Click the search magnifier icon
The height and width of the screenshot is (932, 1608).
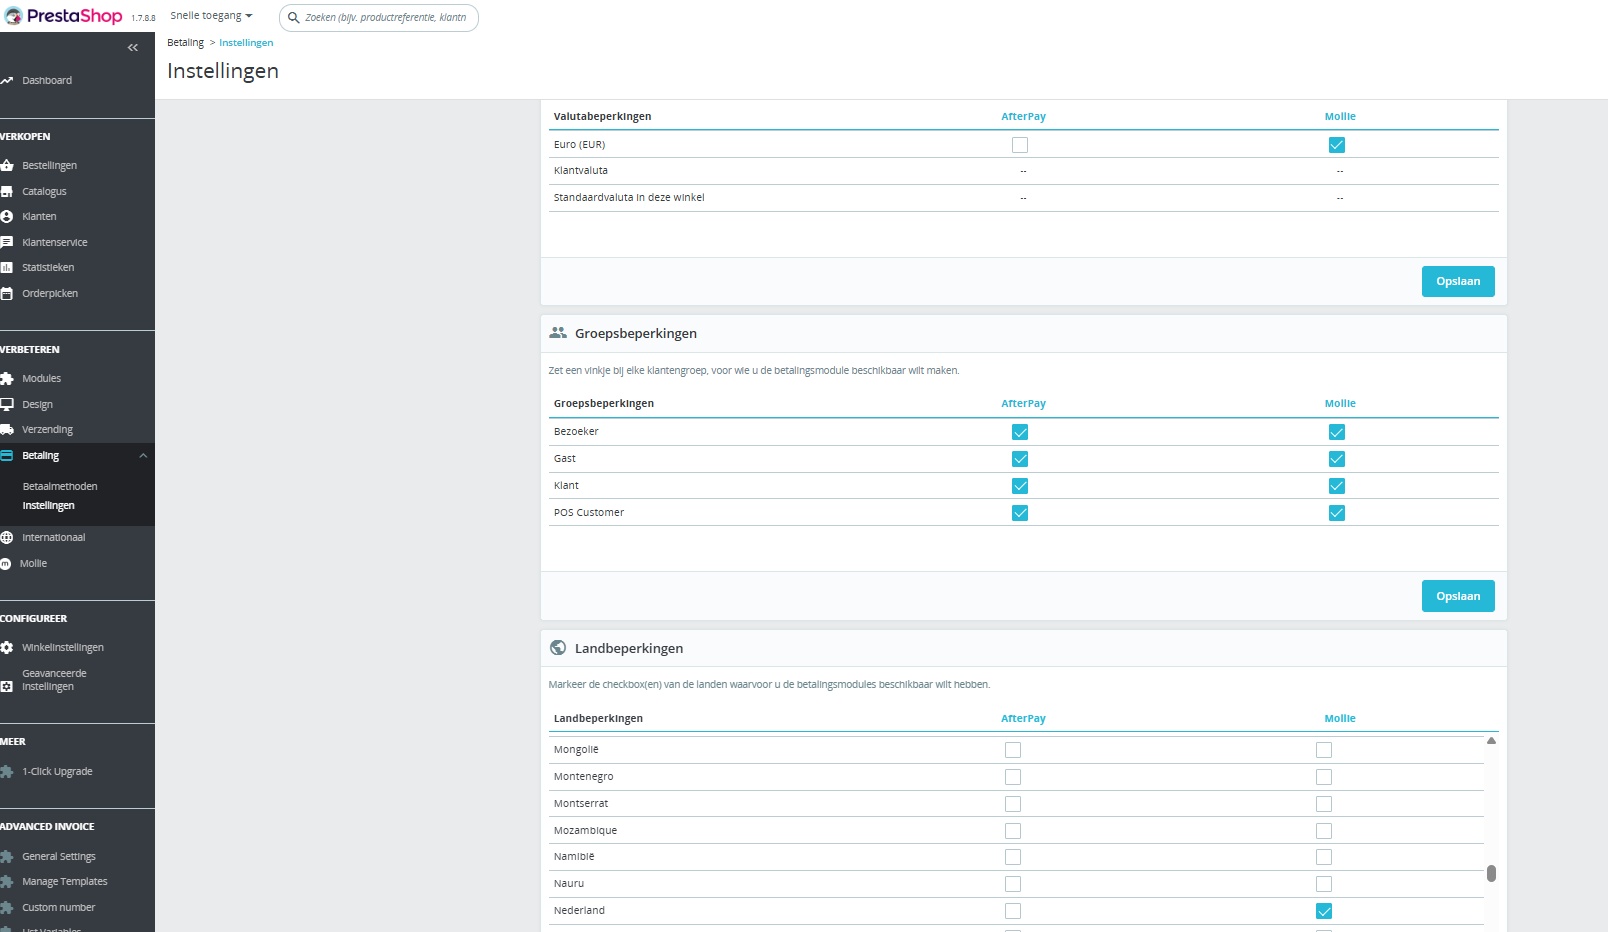pos(294,18)
